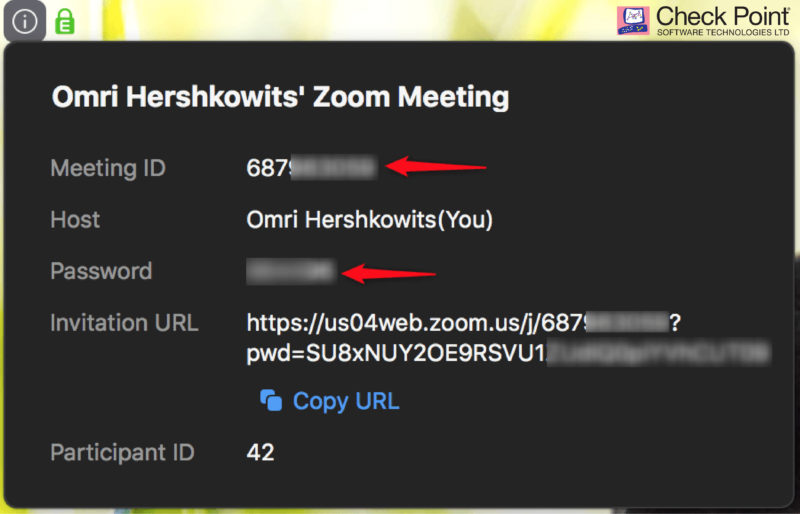Click the green encryption lock icon

click(x=65, y=21)
